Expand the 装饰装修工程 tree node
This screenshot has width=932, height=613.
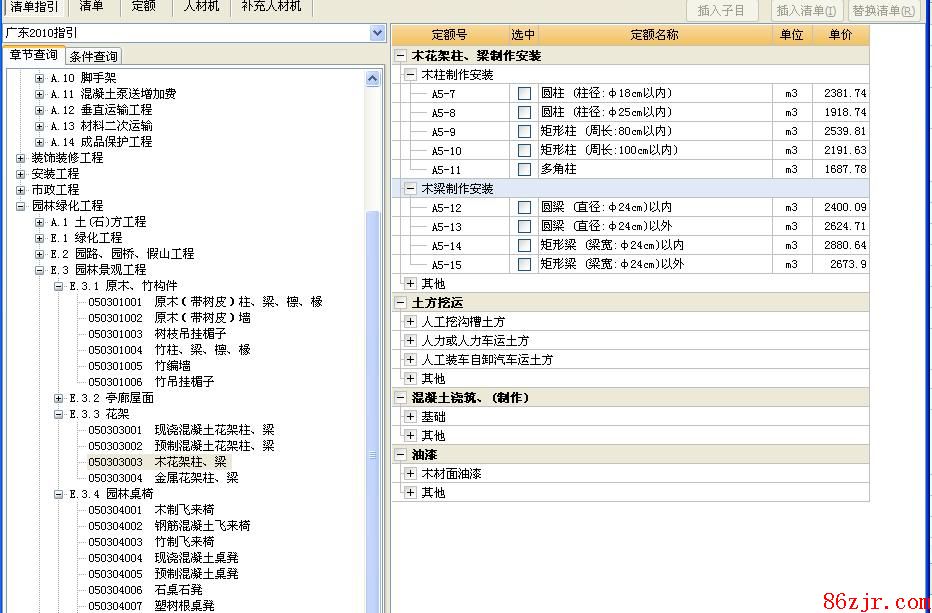pos(21,158)
